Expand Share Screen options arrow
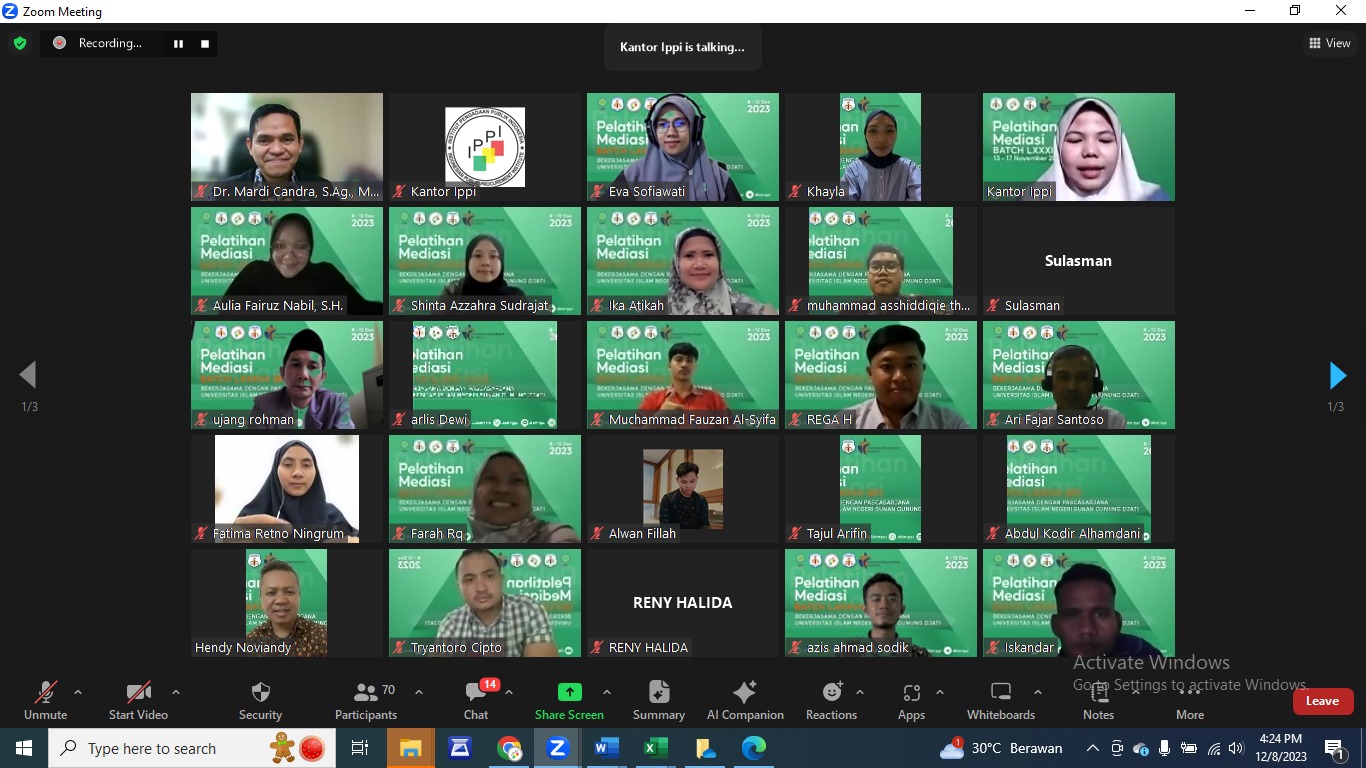This screenshot has height=768, width=1366. (x=606, y=692)
